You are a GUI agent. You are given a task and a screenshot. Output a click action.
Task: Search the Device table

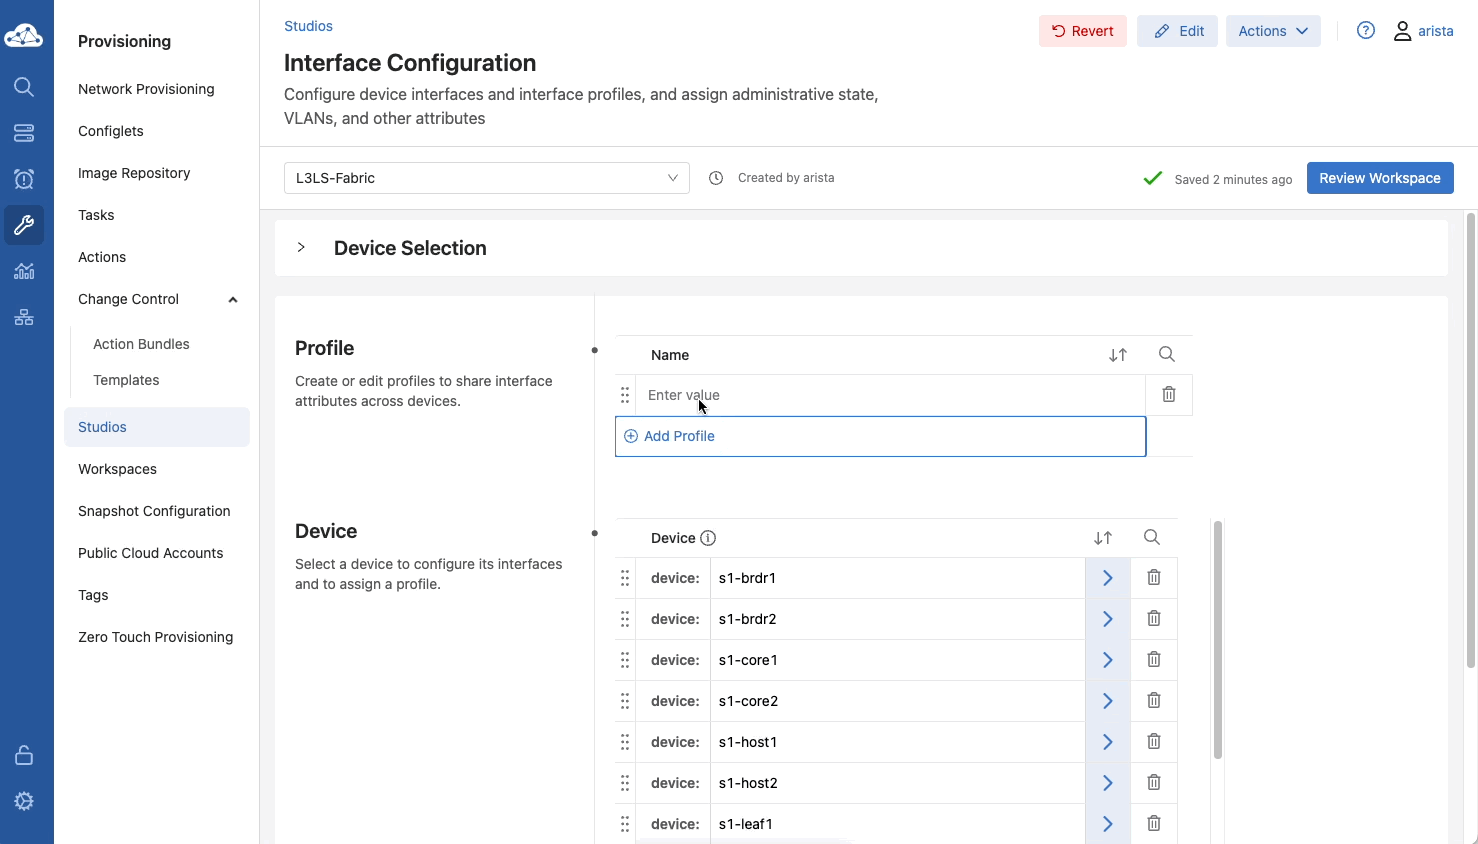1151,538
